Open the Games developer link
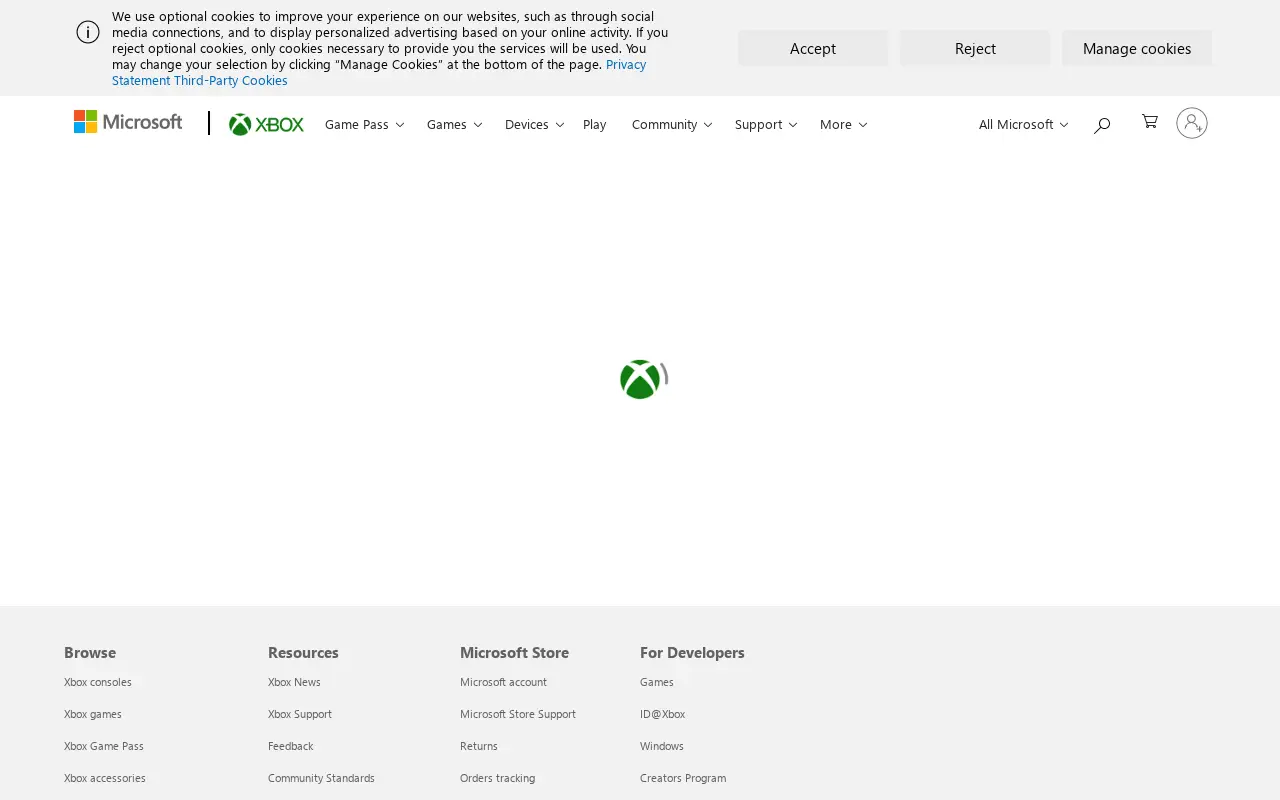The width and height of the screenshot is (1280, 800). click(x=657, y=682)
